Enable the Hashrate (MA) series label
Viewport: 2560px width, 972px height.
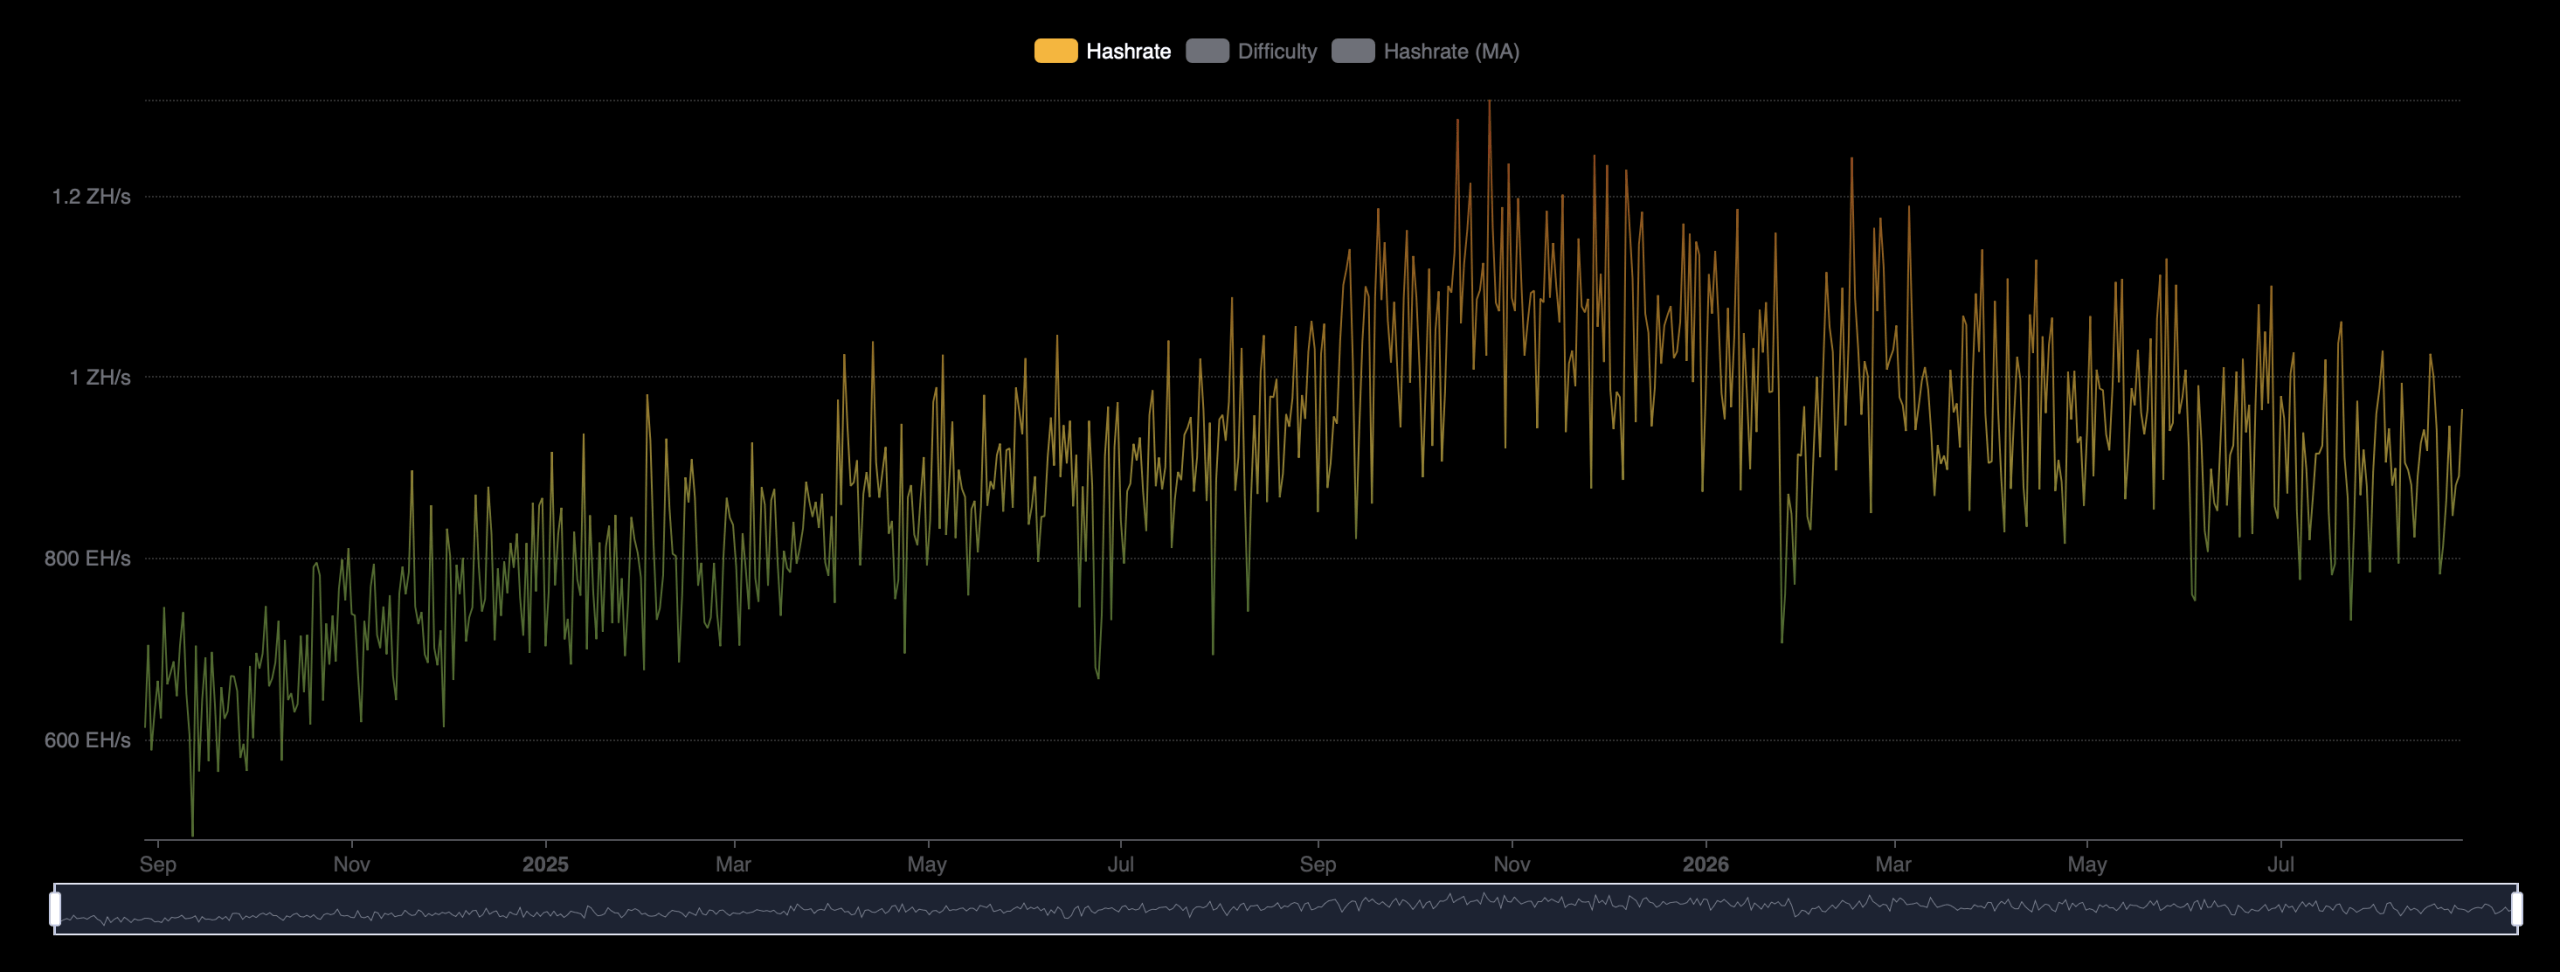(1451, 51)
